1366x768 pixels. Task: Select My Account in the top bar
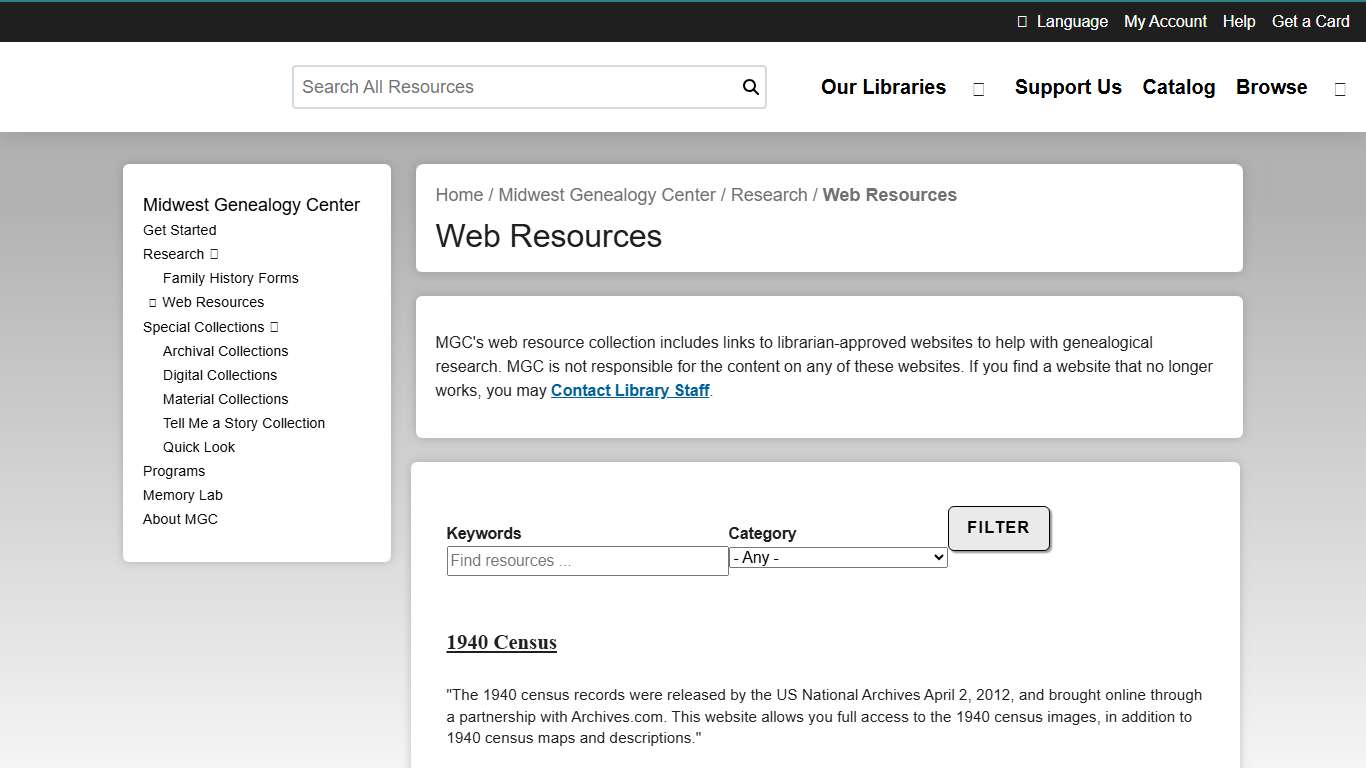[1165, 21]
